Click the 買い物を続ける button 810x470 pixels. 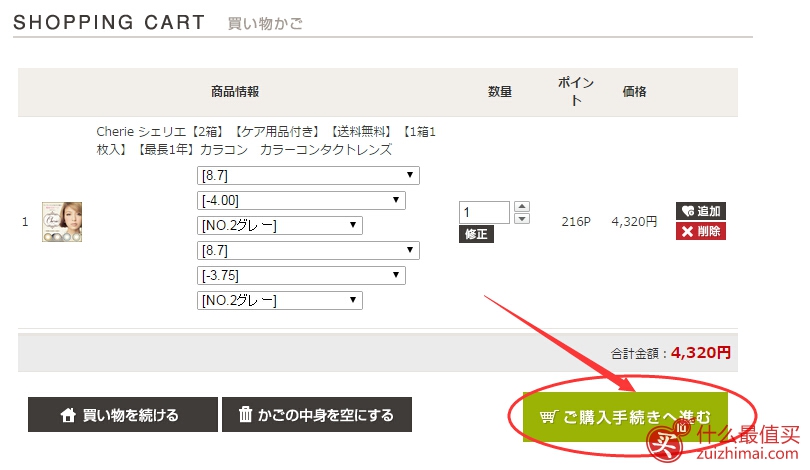[x=123, y=414]
